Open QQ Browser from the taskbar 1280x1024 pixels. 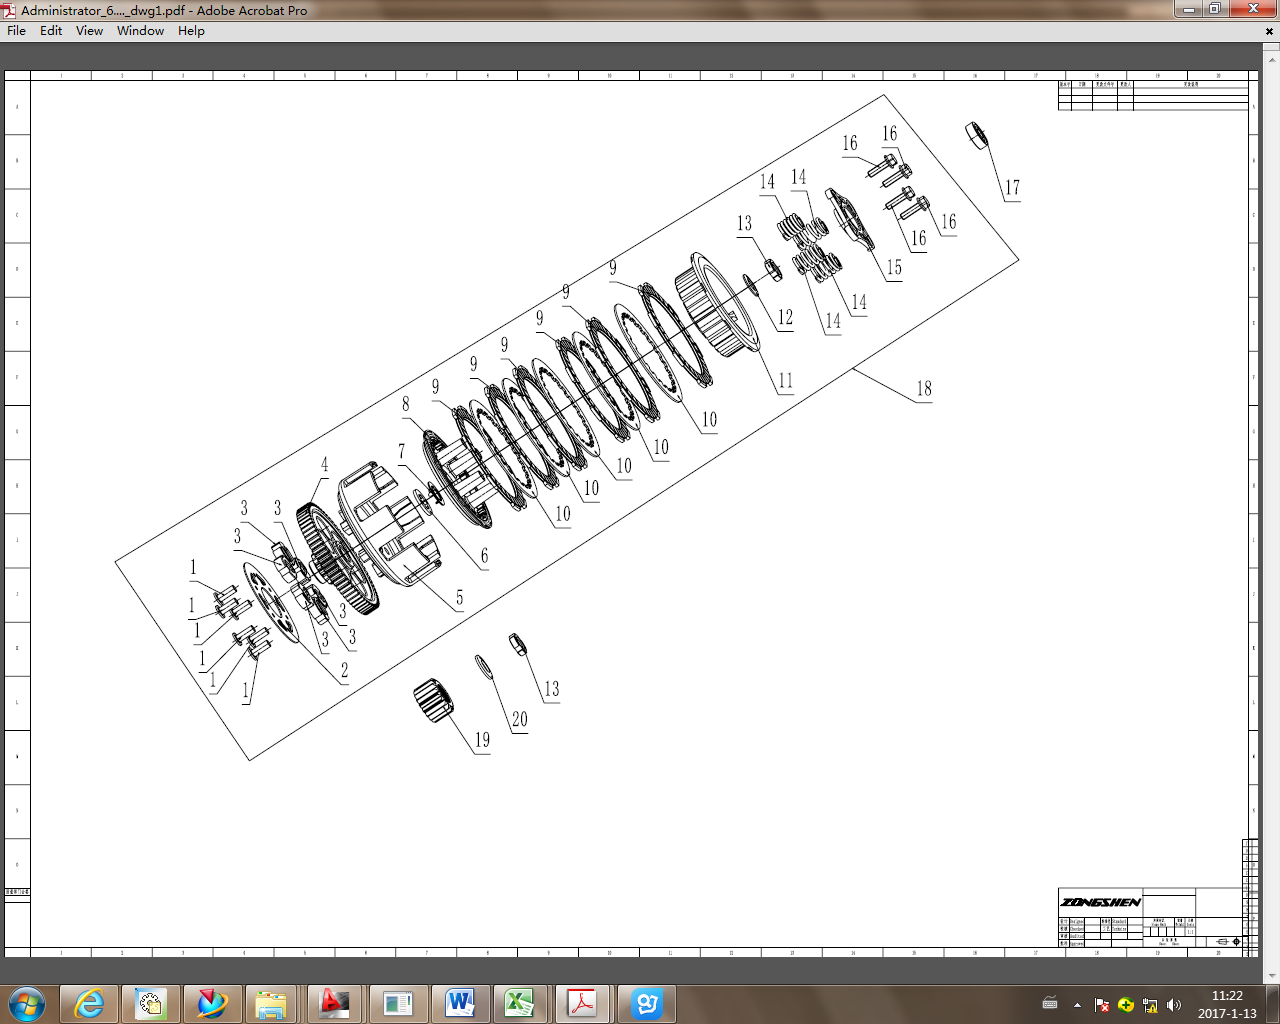[x=645, y=1003]
